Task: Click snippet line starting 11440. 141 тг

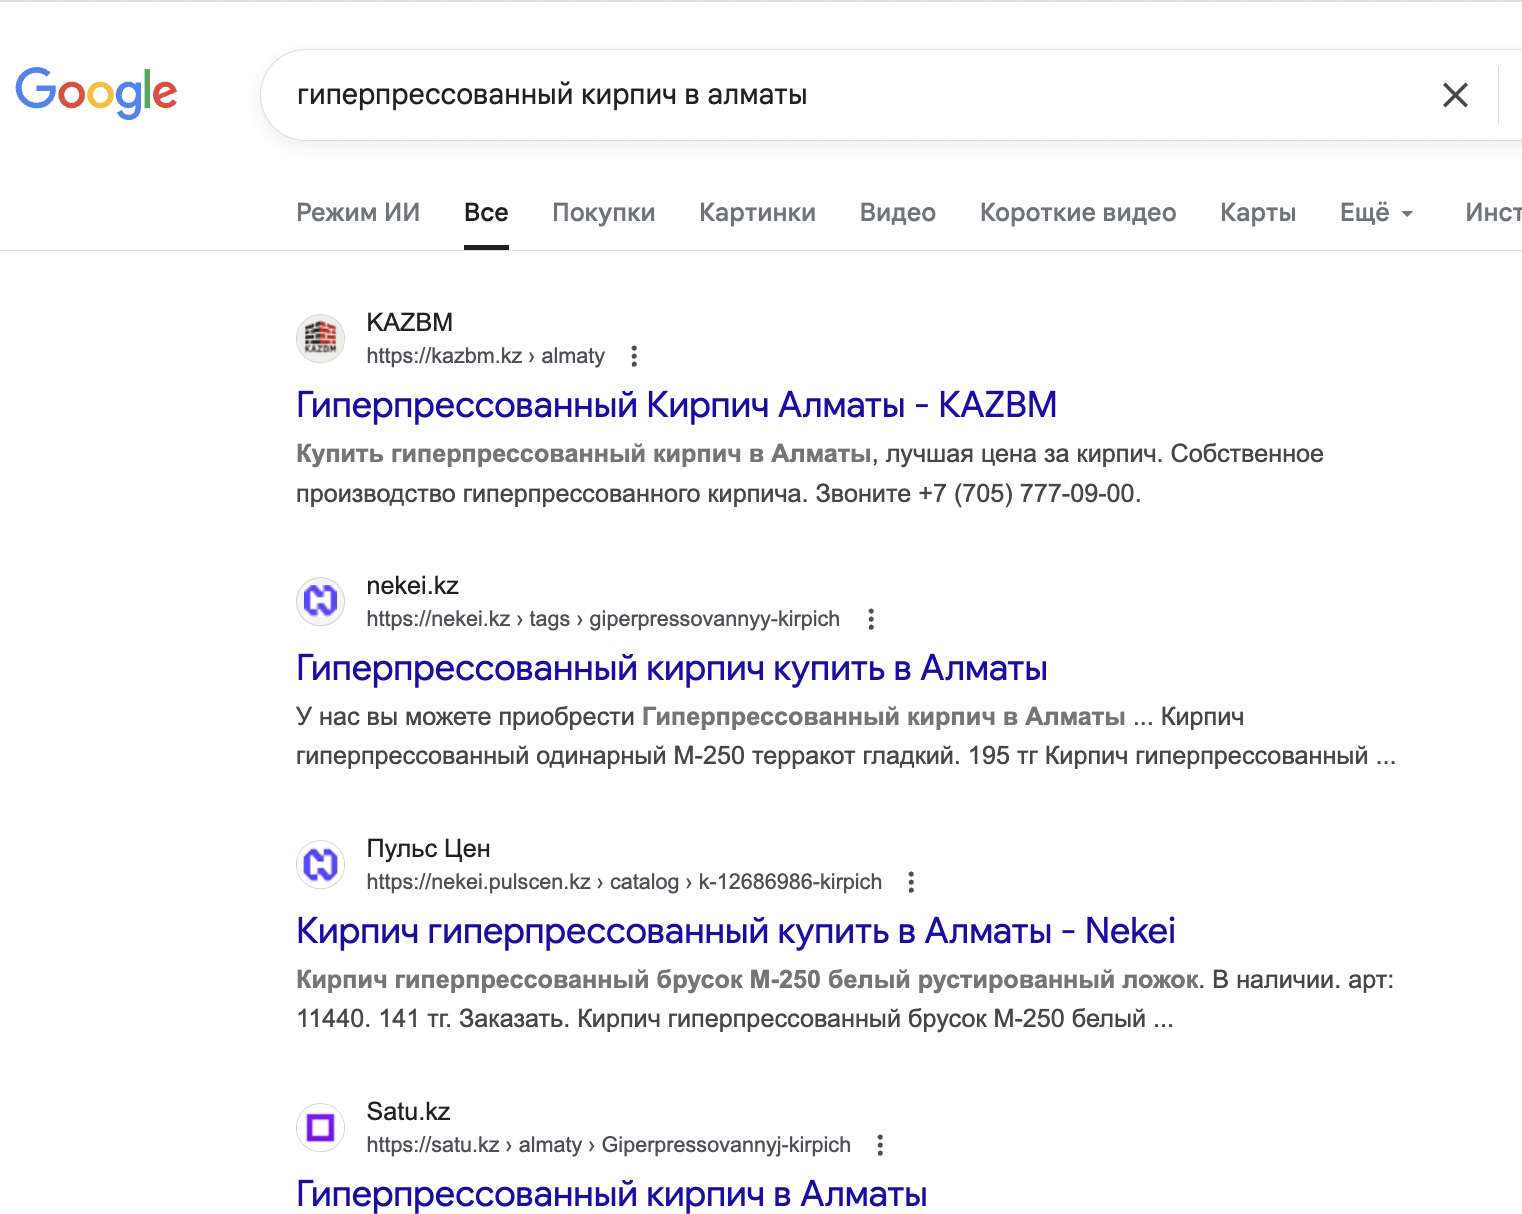Action: click(x=735, y=1019)
